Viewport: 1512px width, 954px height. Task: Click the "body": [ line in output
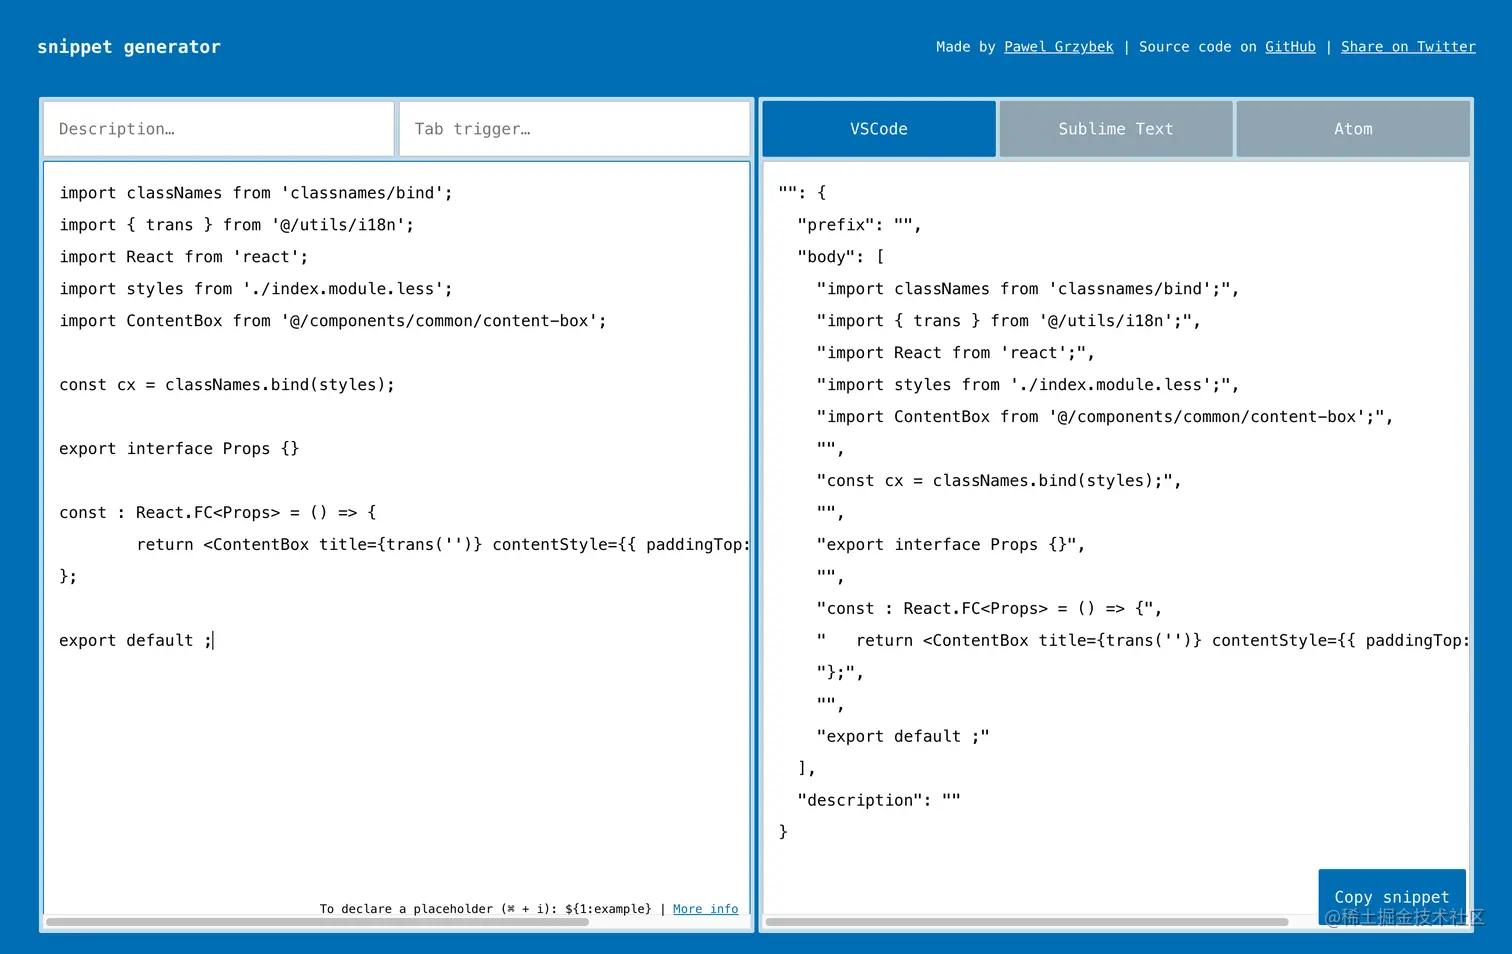pyautogui.click(x=841, y=257)
